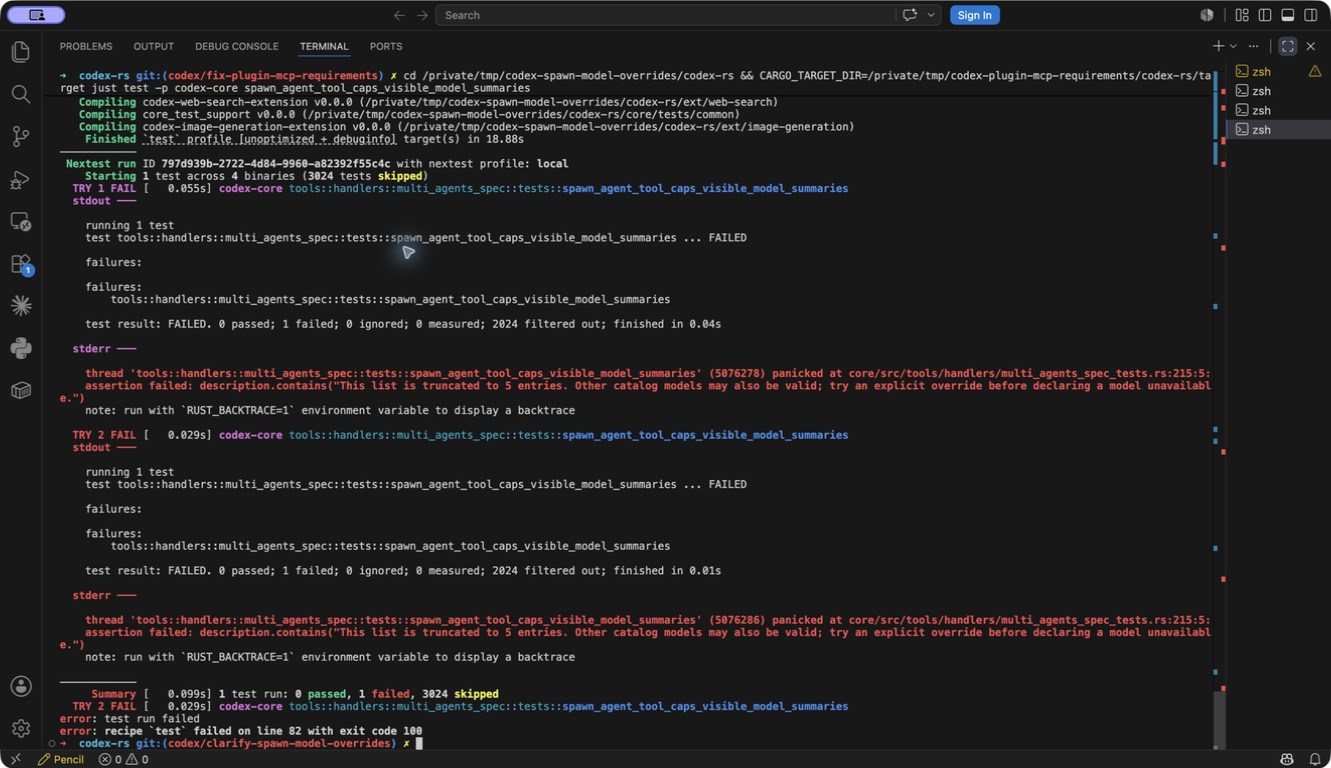Open the chat icon beside search

(x=909, y=15)
